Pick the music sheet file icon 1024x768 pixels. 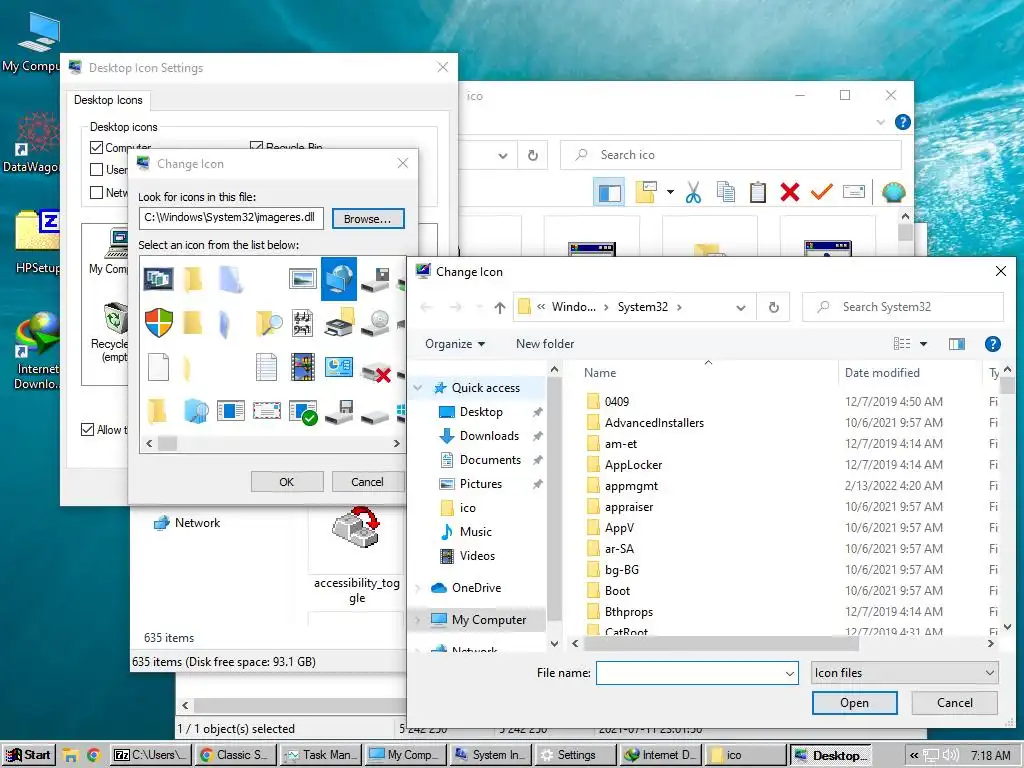302,323
